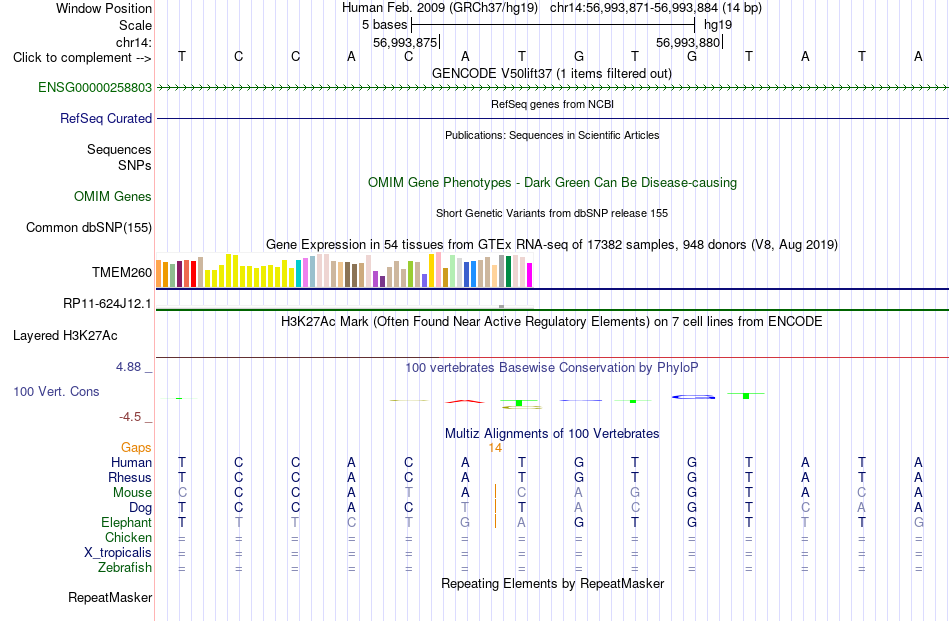The height and width of the screenshot is (621, 950).
Task: Click the GTEx Gene Expression track title
Action: 552,244
